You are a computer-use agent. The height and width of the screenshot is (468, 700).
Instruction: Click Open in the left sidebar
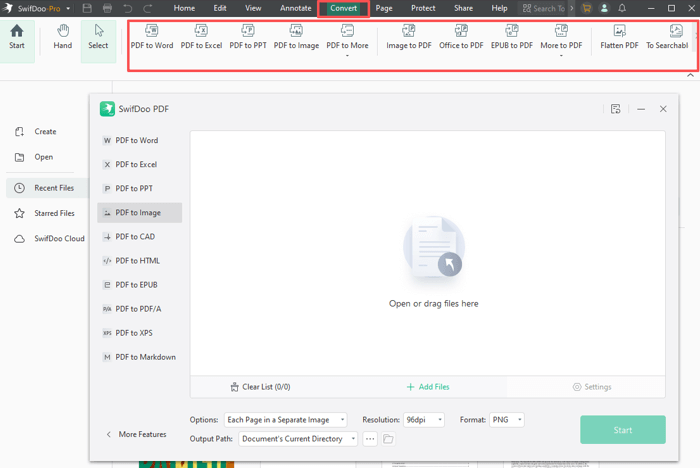[34, 157]
